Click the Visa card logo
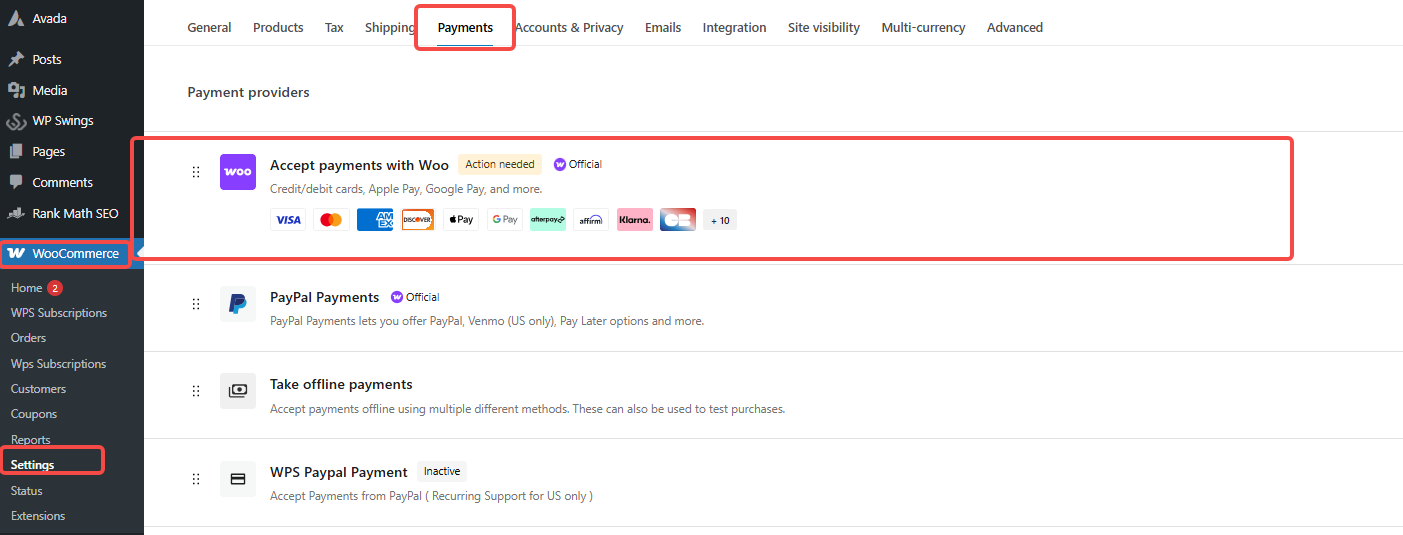The height and width of the screenshot is (535, 1403). (288, 220)
